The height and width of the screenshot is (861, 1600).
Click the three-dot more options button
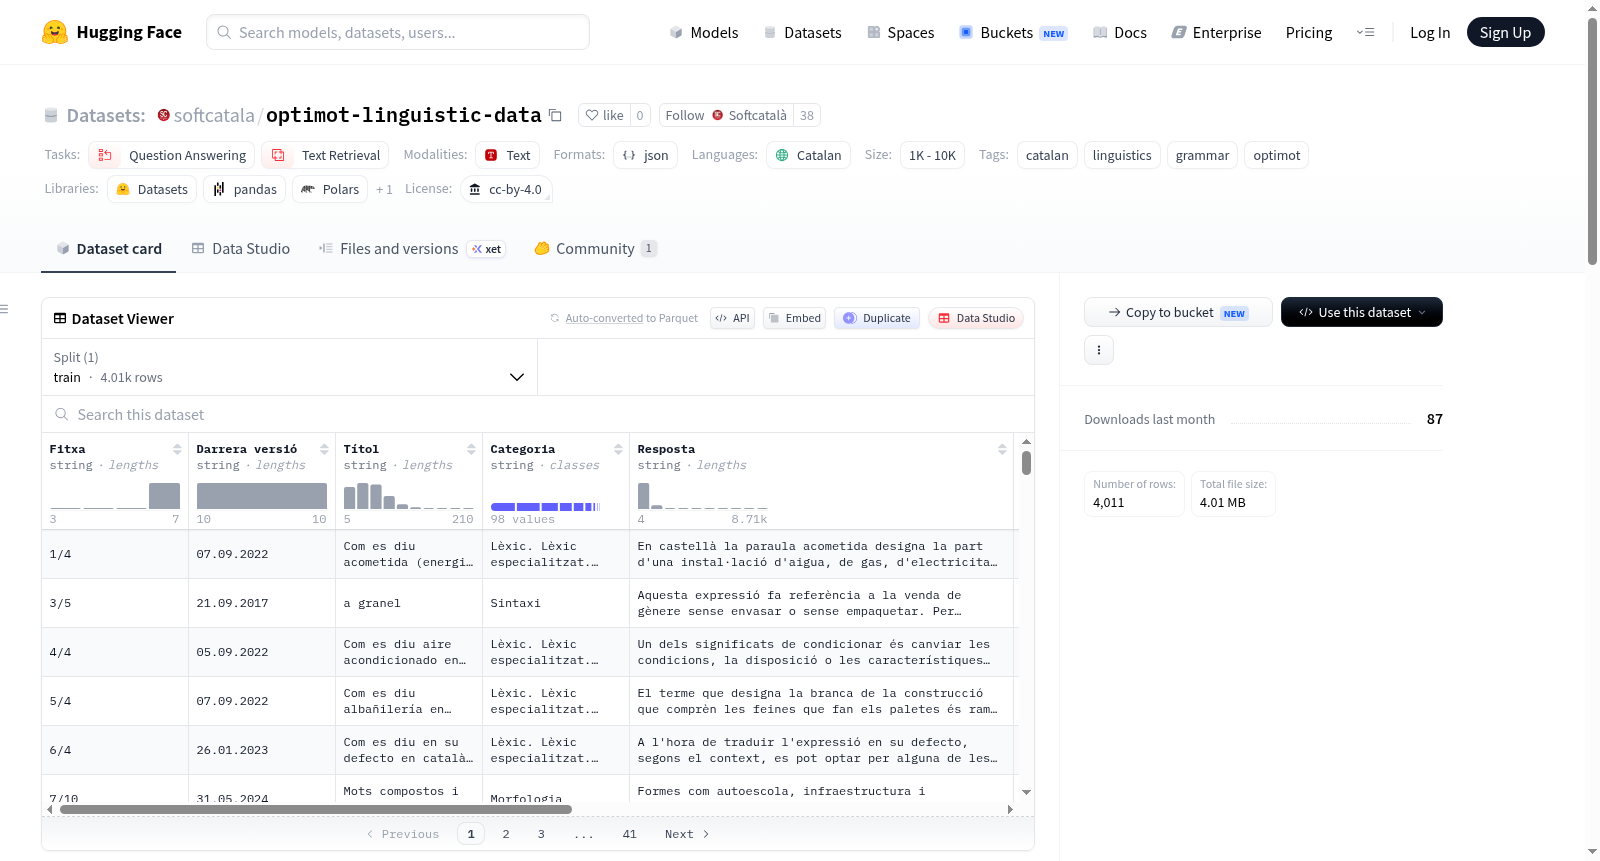pos(1099,350)
